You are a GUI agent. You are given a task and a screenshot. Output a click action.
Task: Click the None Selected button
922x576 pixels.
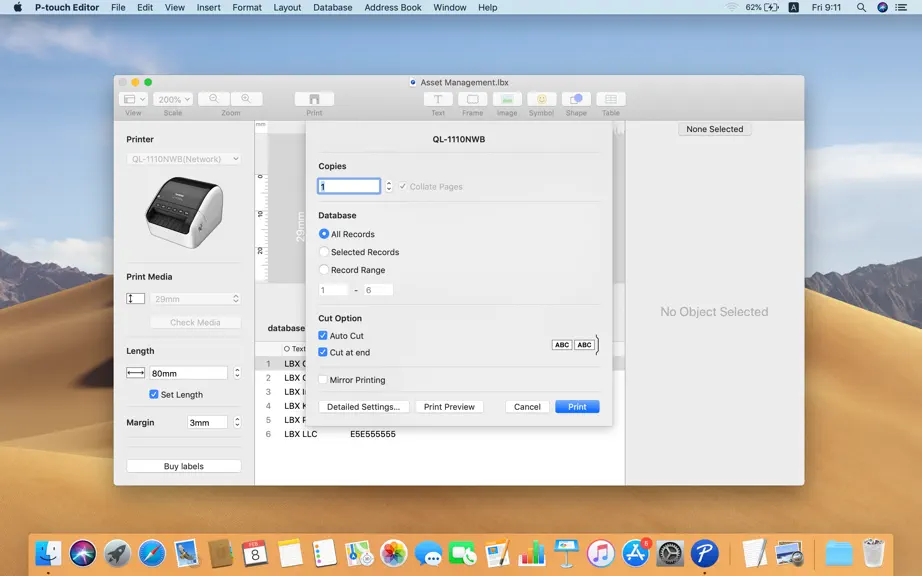(714, 129)
